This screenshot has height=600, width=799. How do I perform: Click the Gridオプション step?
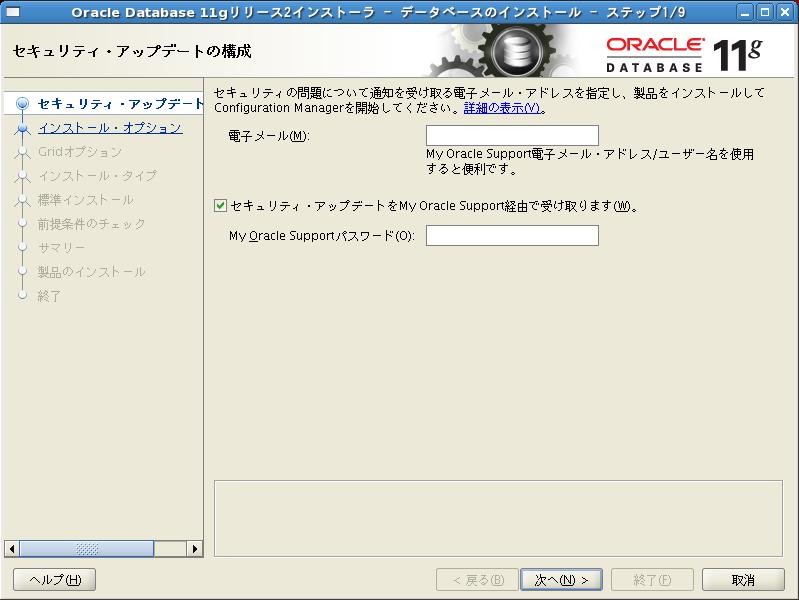pyautogui.click(x=80, y=151)
